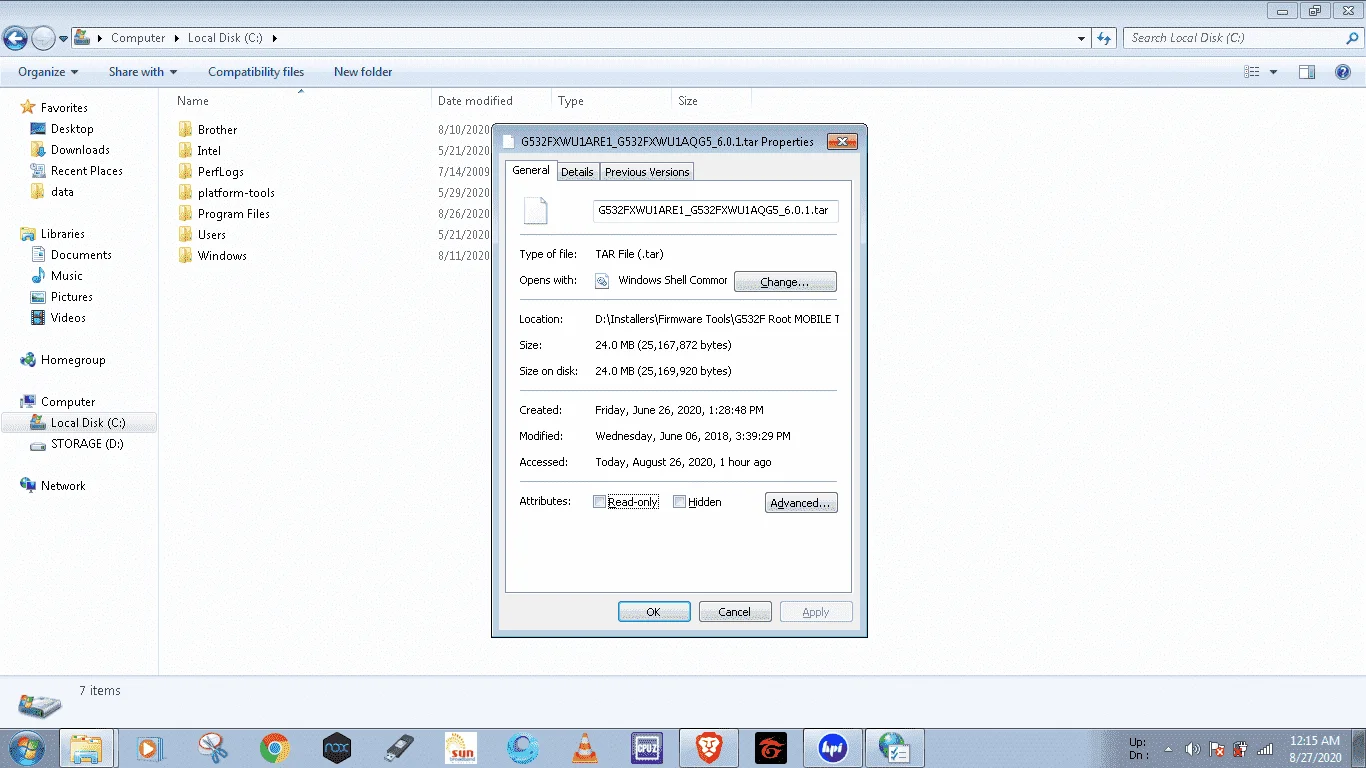Select Homegroup in navigation pane
Image resolution: width=1366 pixels, height=768 pixels.
coord(73,360)
